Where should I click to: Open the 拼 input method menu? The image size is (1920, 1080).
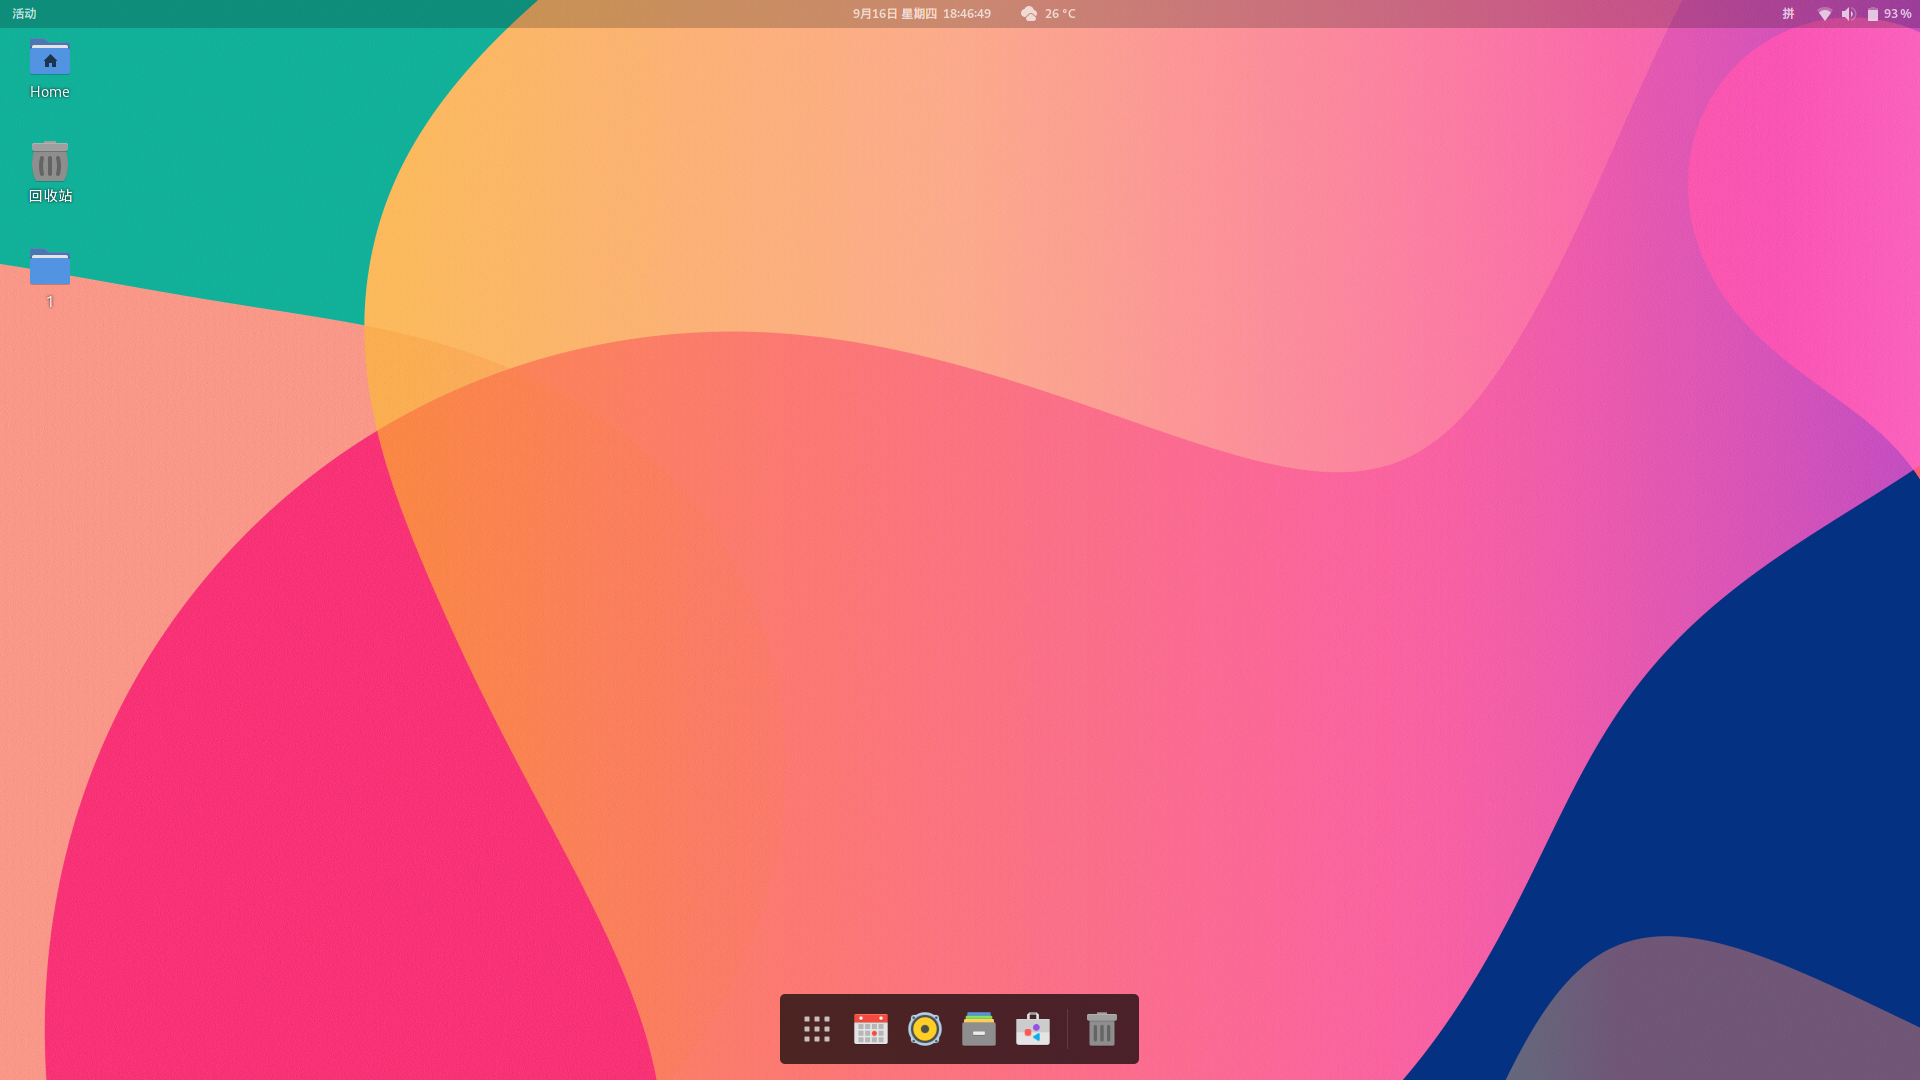[1788, 14]
